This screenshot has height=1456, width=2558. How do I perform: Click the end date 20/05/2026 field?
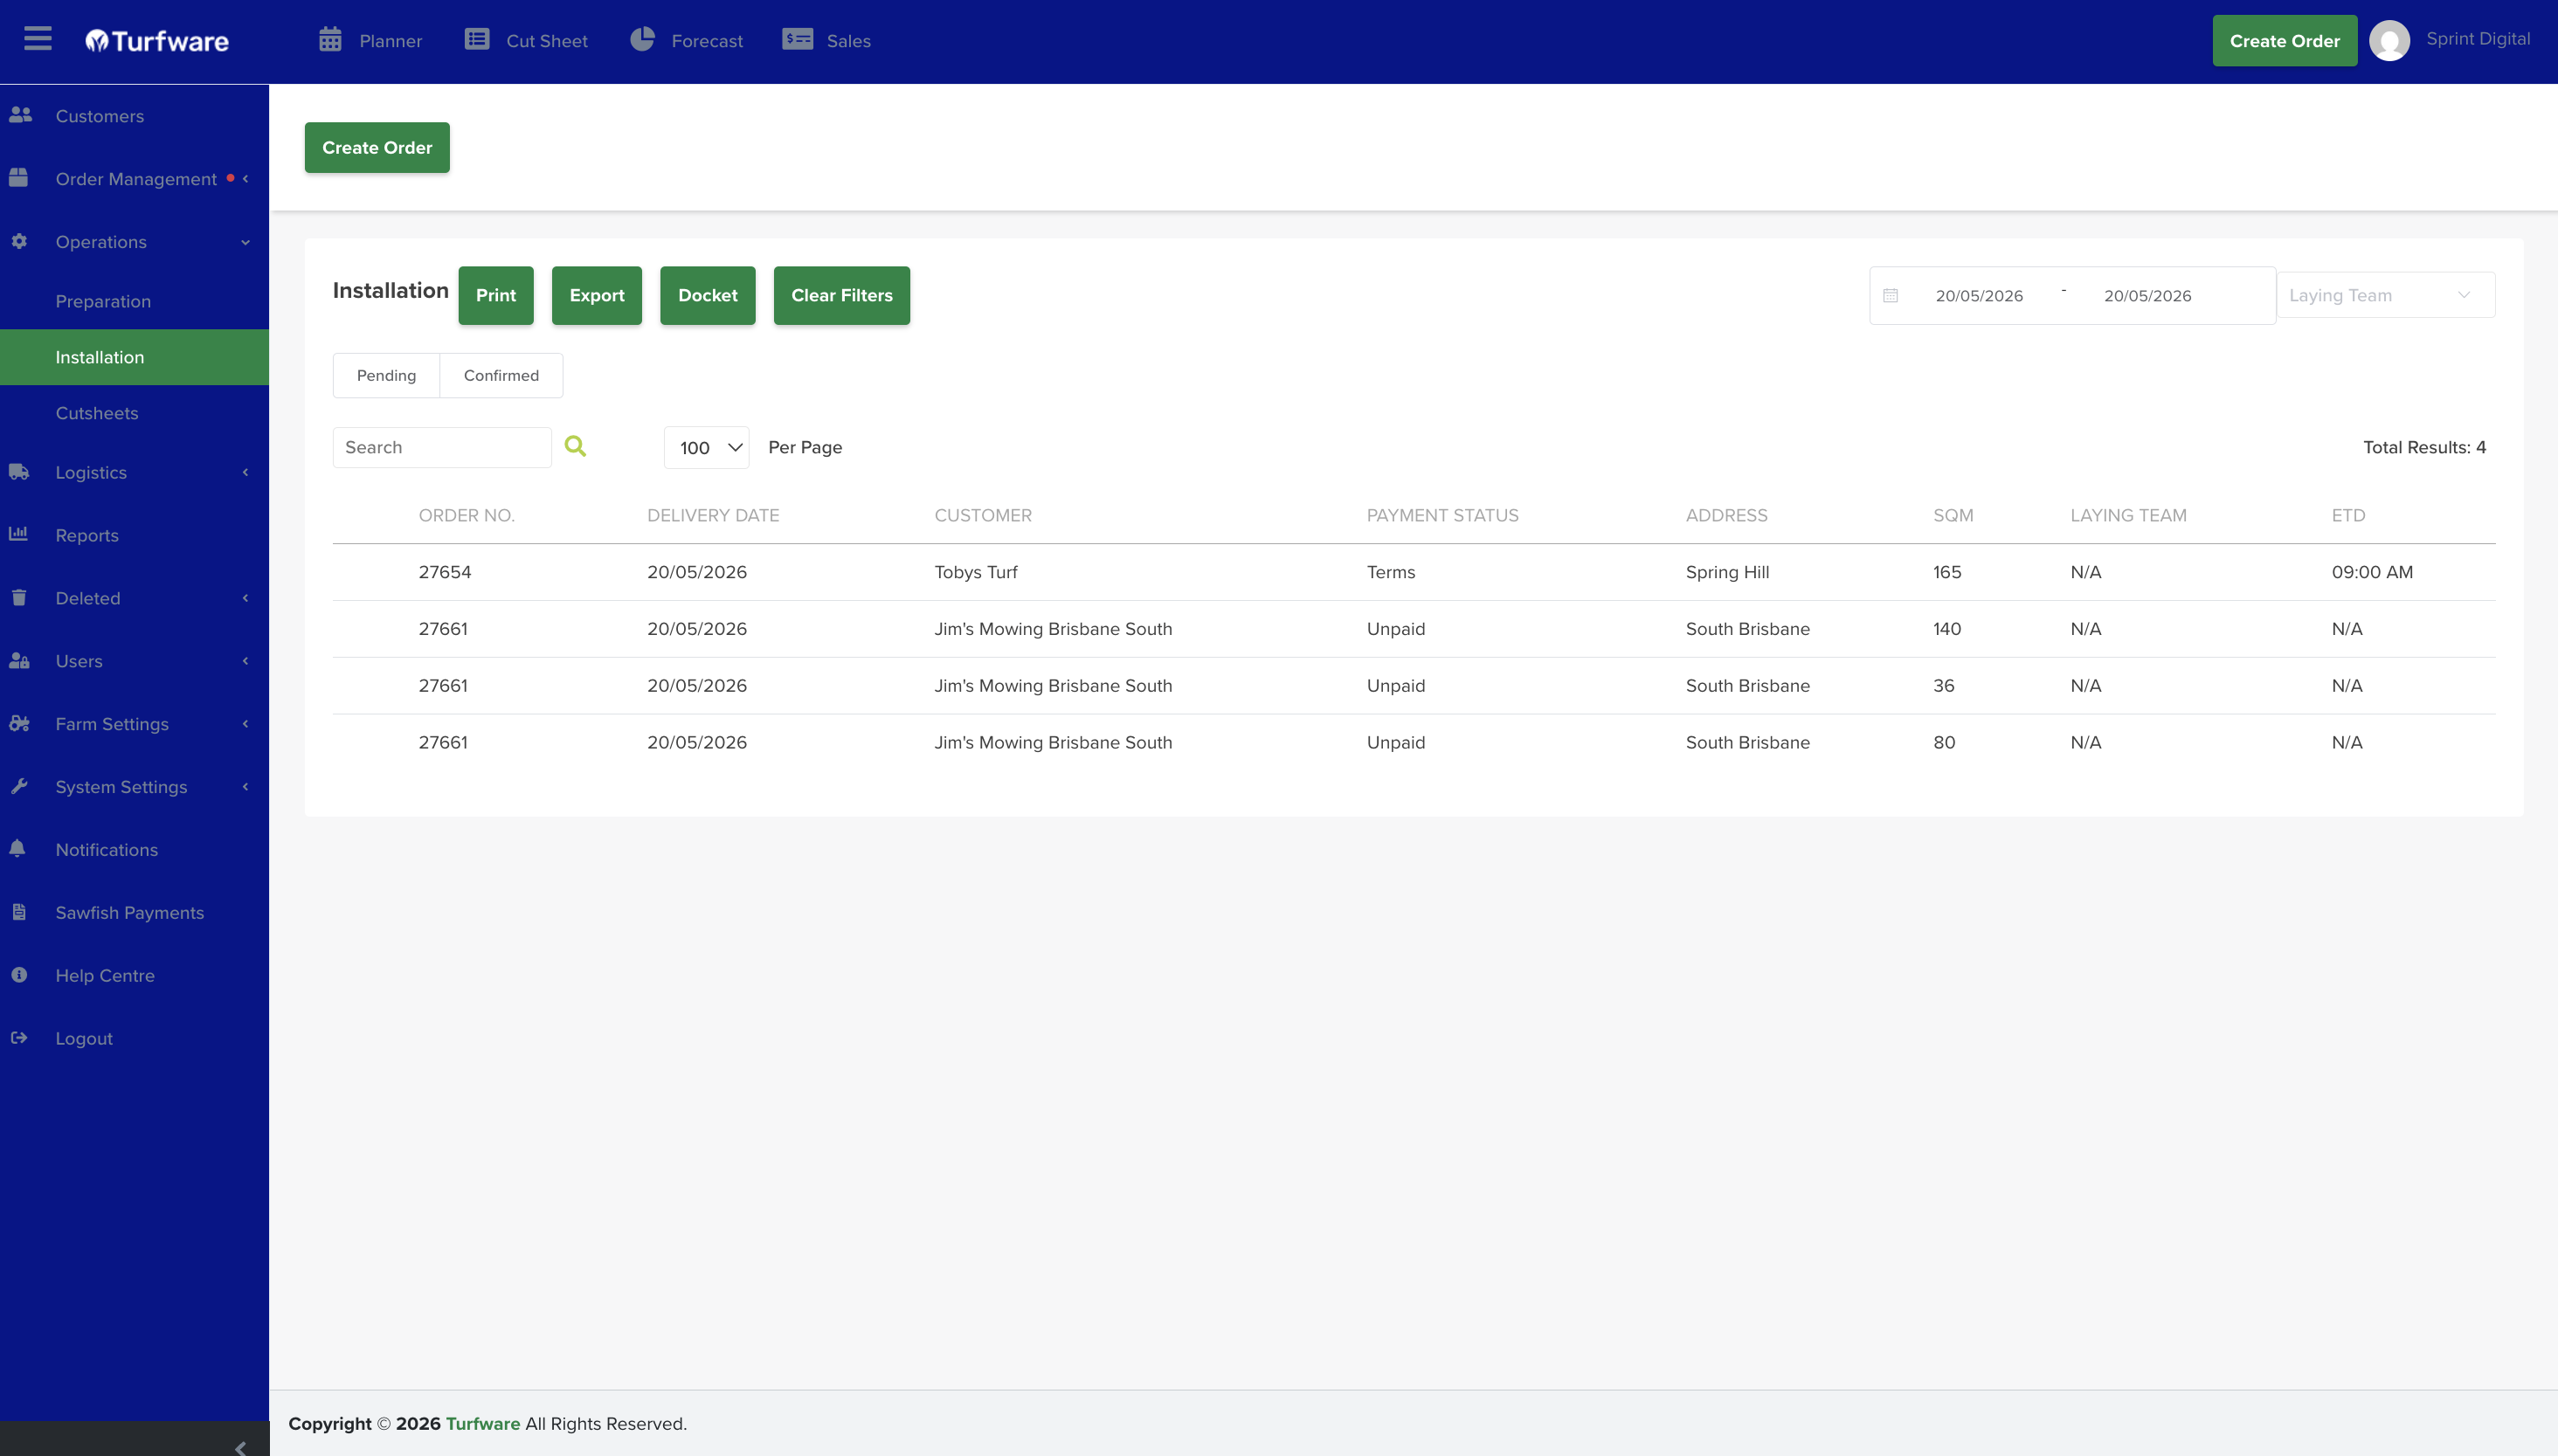click(2147, 296)
